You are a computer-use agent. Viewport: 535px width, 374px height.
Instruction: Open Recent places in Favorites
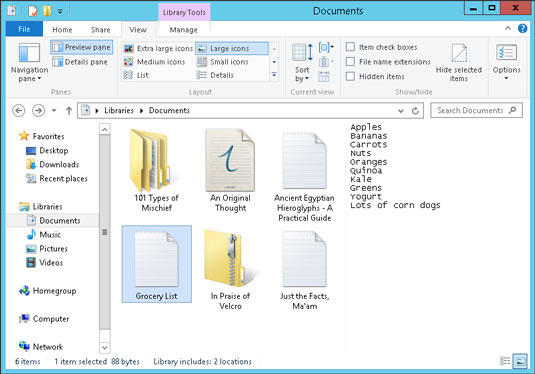click(x=57, y=178)
